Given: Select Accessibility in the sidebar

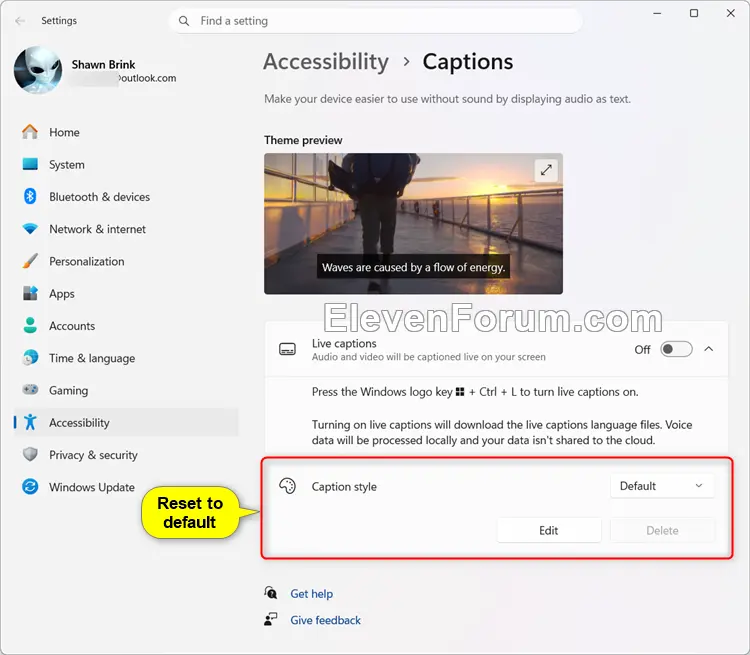Looking at the screenshot, I should pos(126,422).
